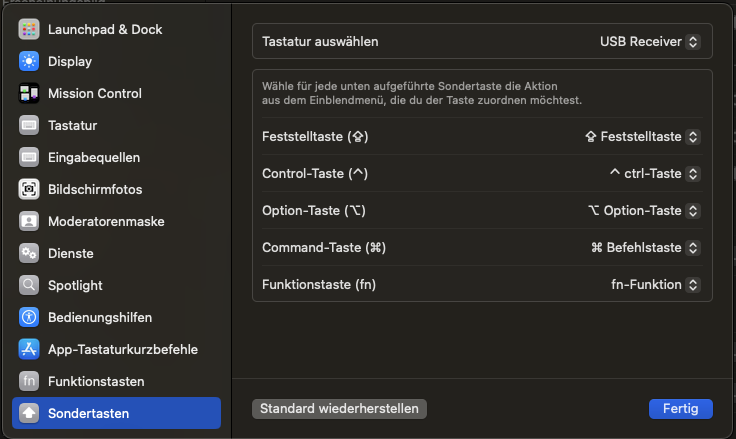The width and height of the screenshot is (736, 439).
Task: Open the Control-Taste action dropdown
Action: coord(654,173)
